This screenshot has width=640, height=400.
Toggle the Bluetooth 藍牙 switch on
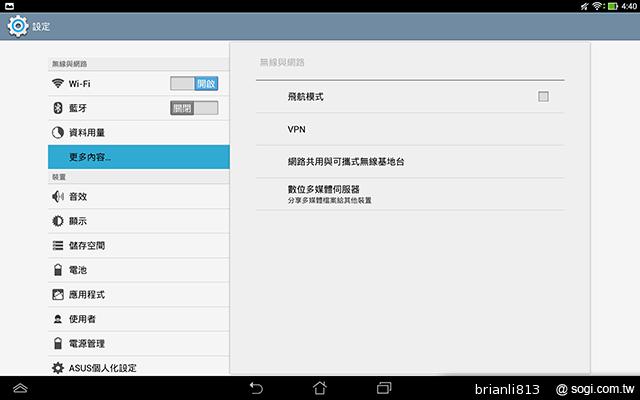coord(194,108)
